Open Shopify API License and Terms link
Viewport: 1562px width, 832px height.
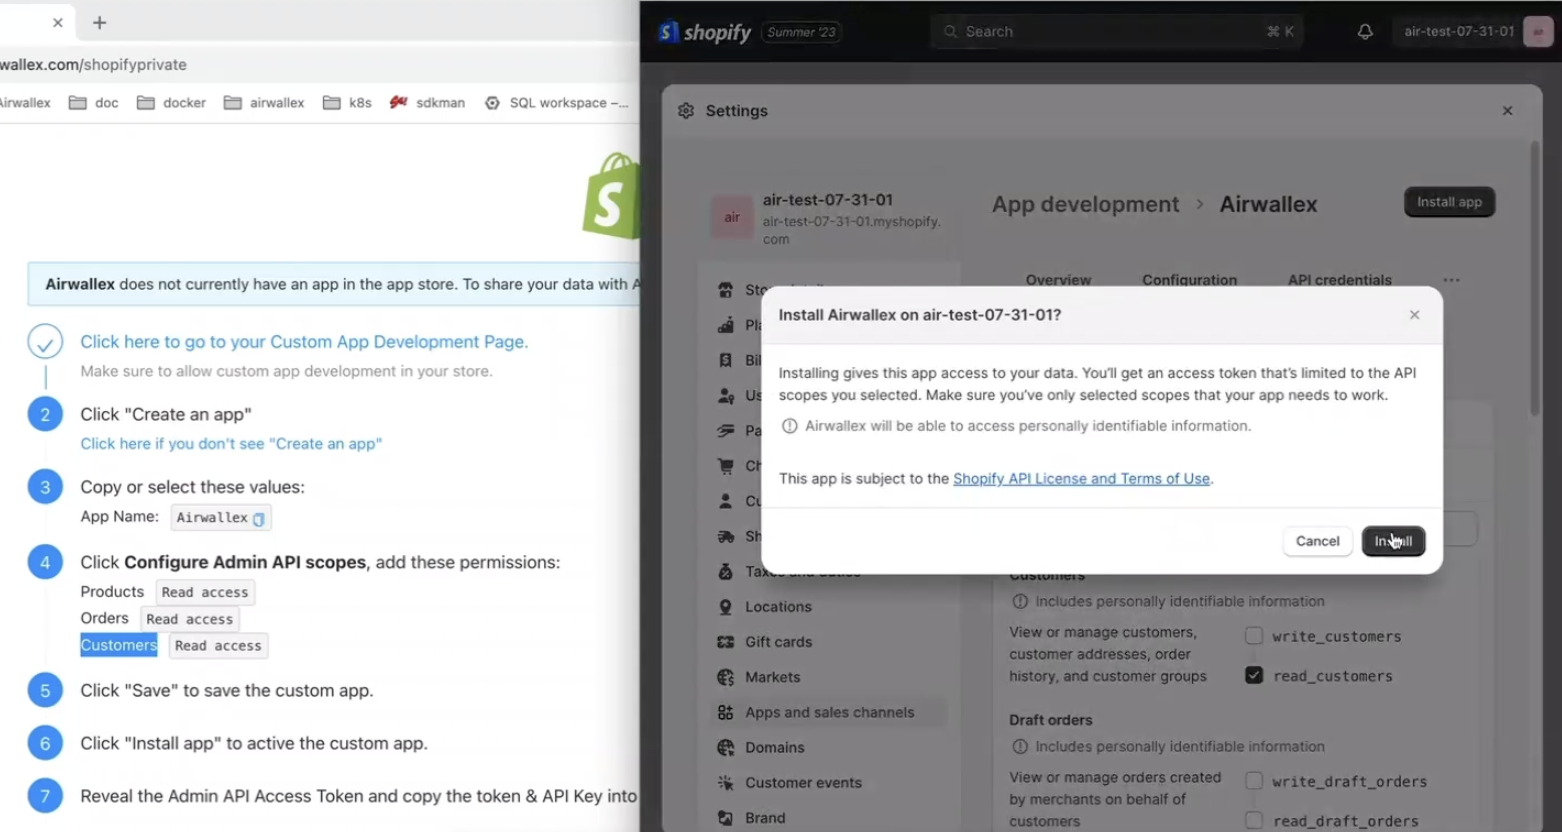click(x=1081, y=479)
